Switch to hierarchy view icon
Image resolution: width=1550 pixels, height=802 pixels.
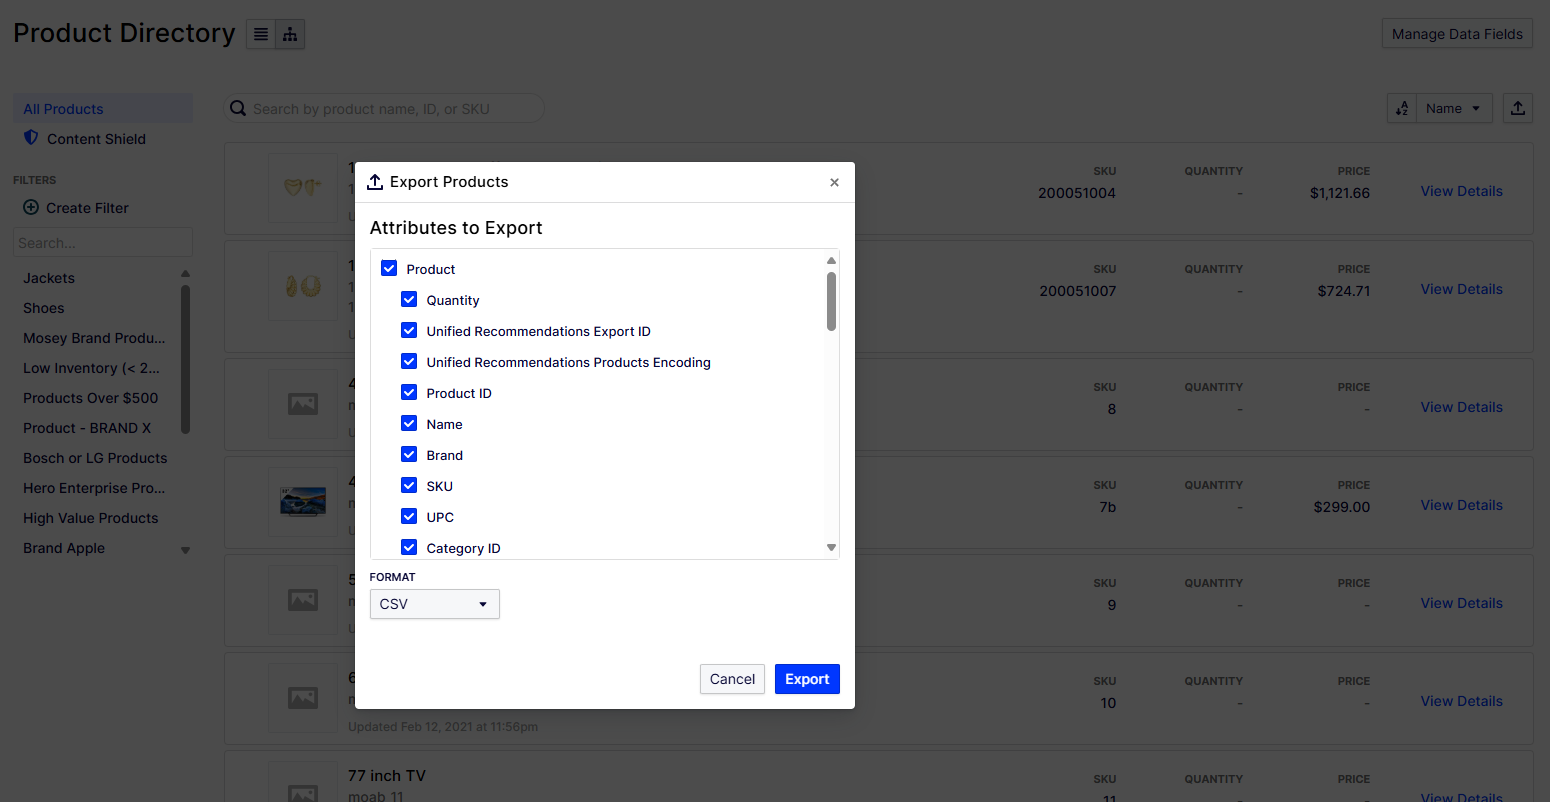click(x=290, y=34)
